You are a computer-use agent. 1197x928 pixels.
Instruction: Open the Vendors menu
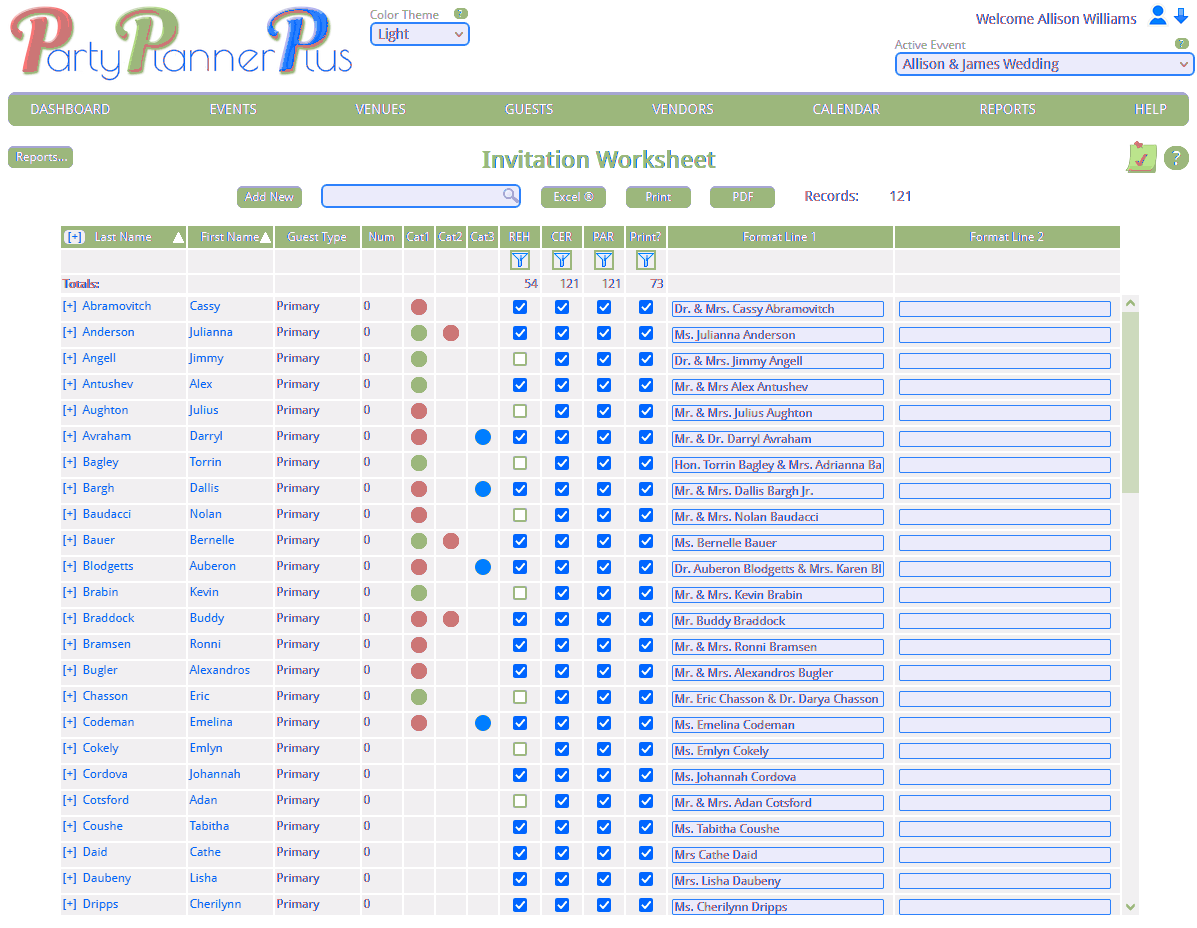(682, 109)
